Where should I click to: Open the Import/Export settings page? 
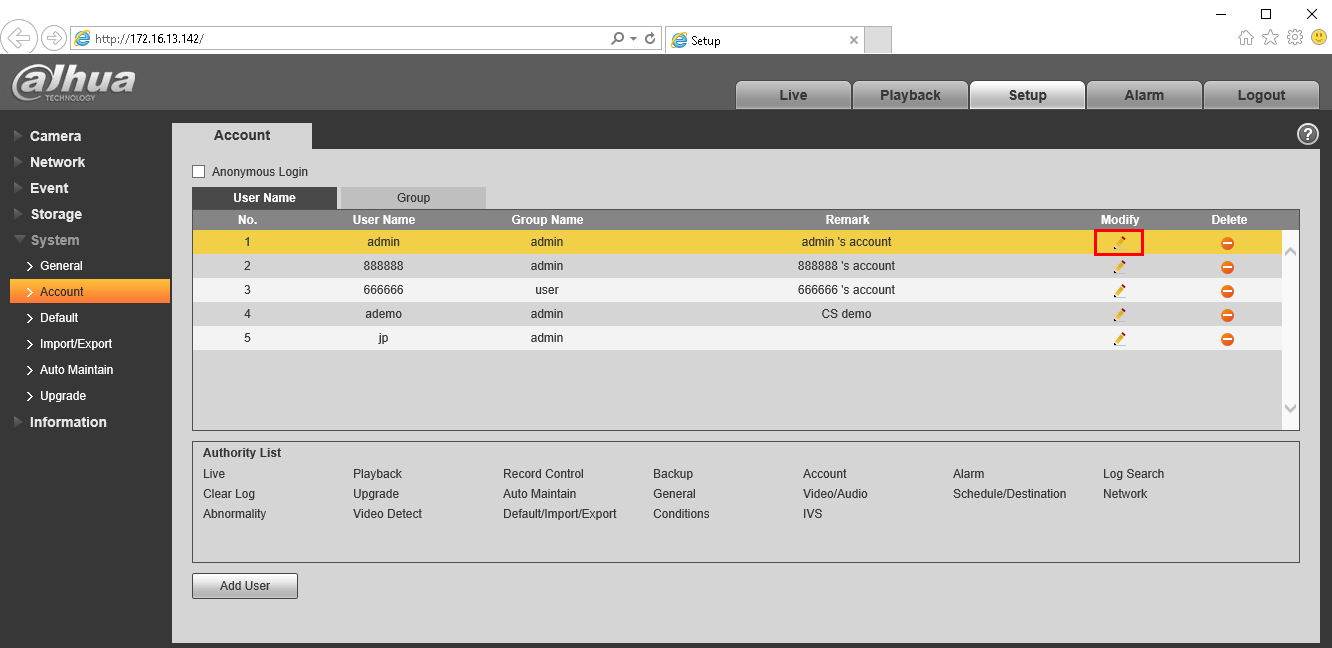[76, 344]
